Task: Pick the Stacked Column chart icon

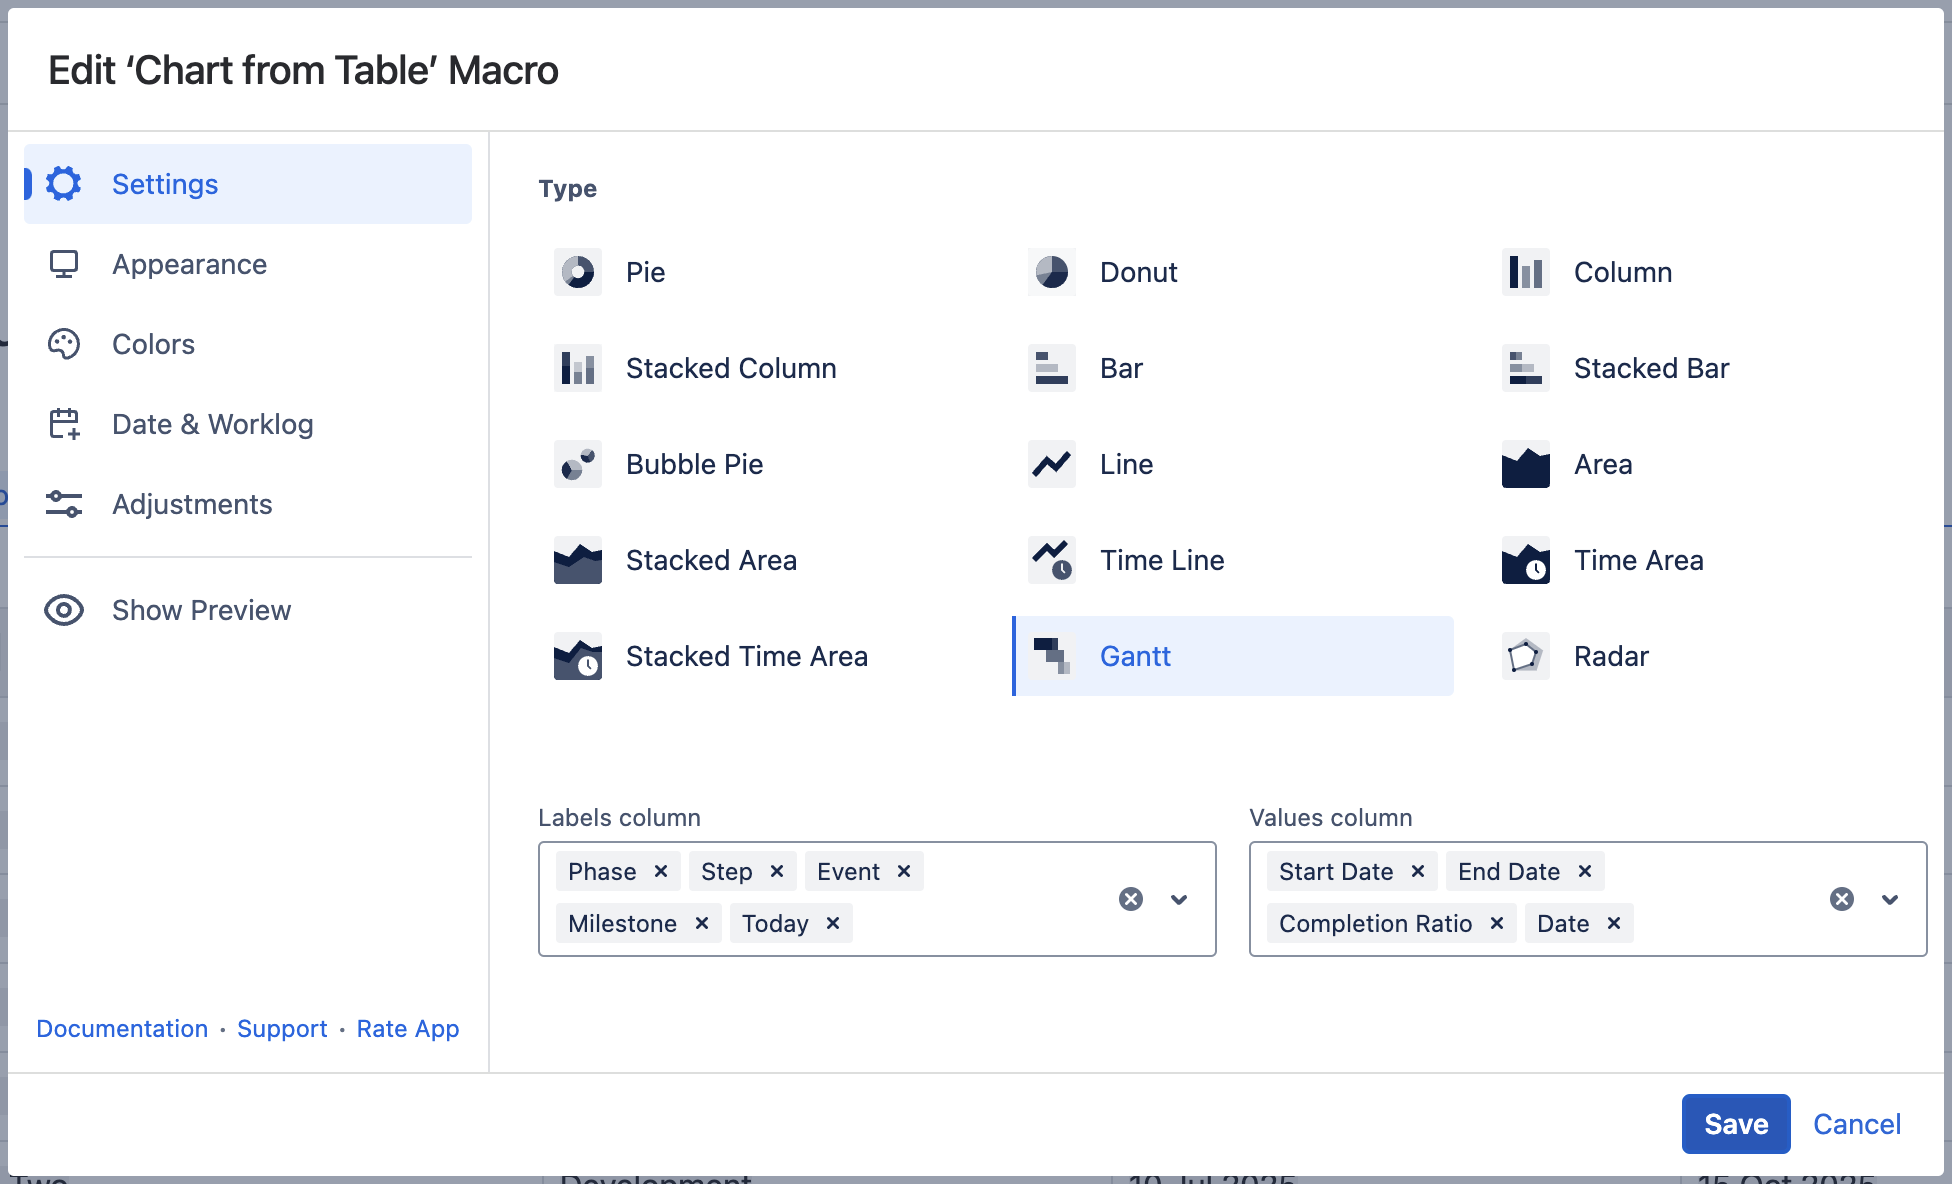Action: tap(578, 368)
